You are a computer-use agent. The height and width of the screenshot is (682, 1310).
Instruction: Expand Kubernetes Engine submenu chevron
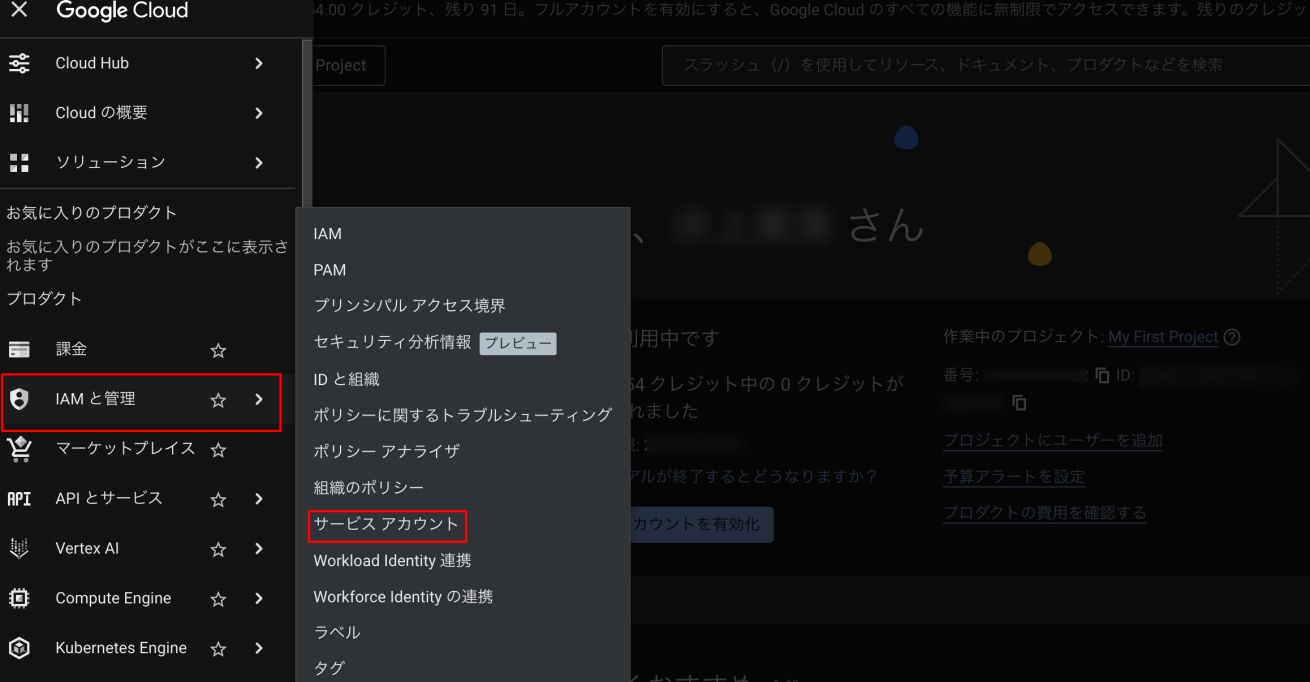coord(259,648)
